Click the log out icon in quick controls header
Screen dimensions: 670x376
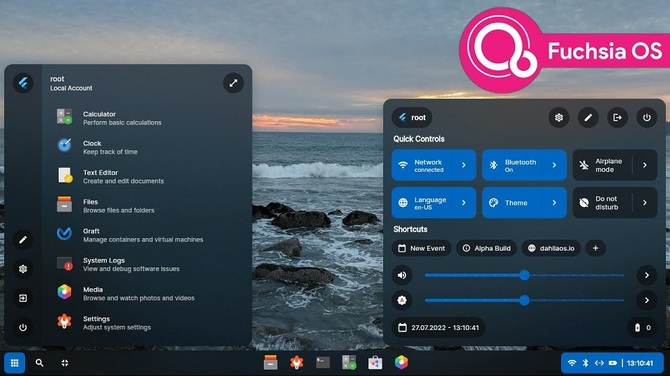coord(617,118)
